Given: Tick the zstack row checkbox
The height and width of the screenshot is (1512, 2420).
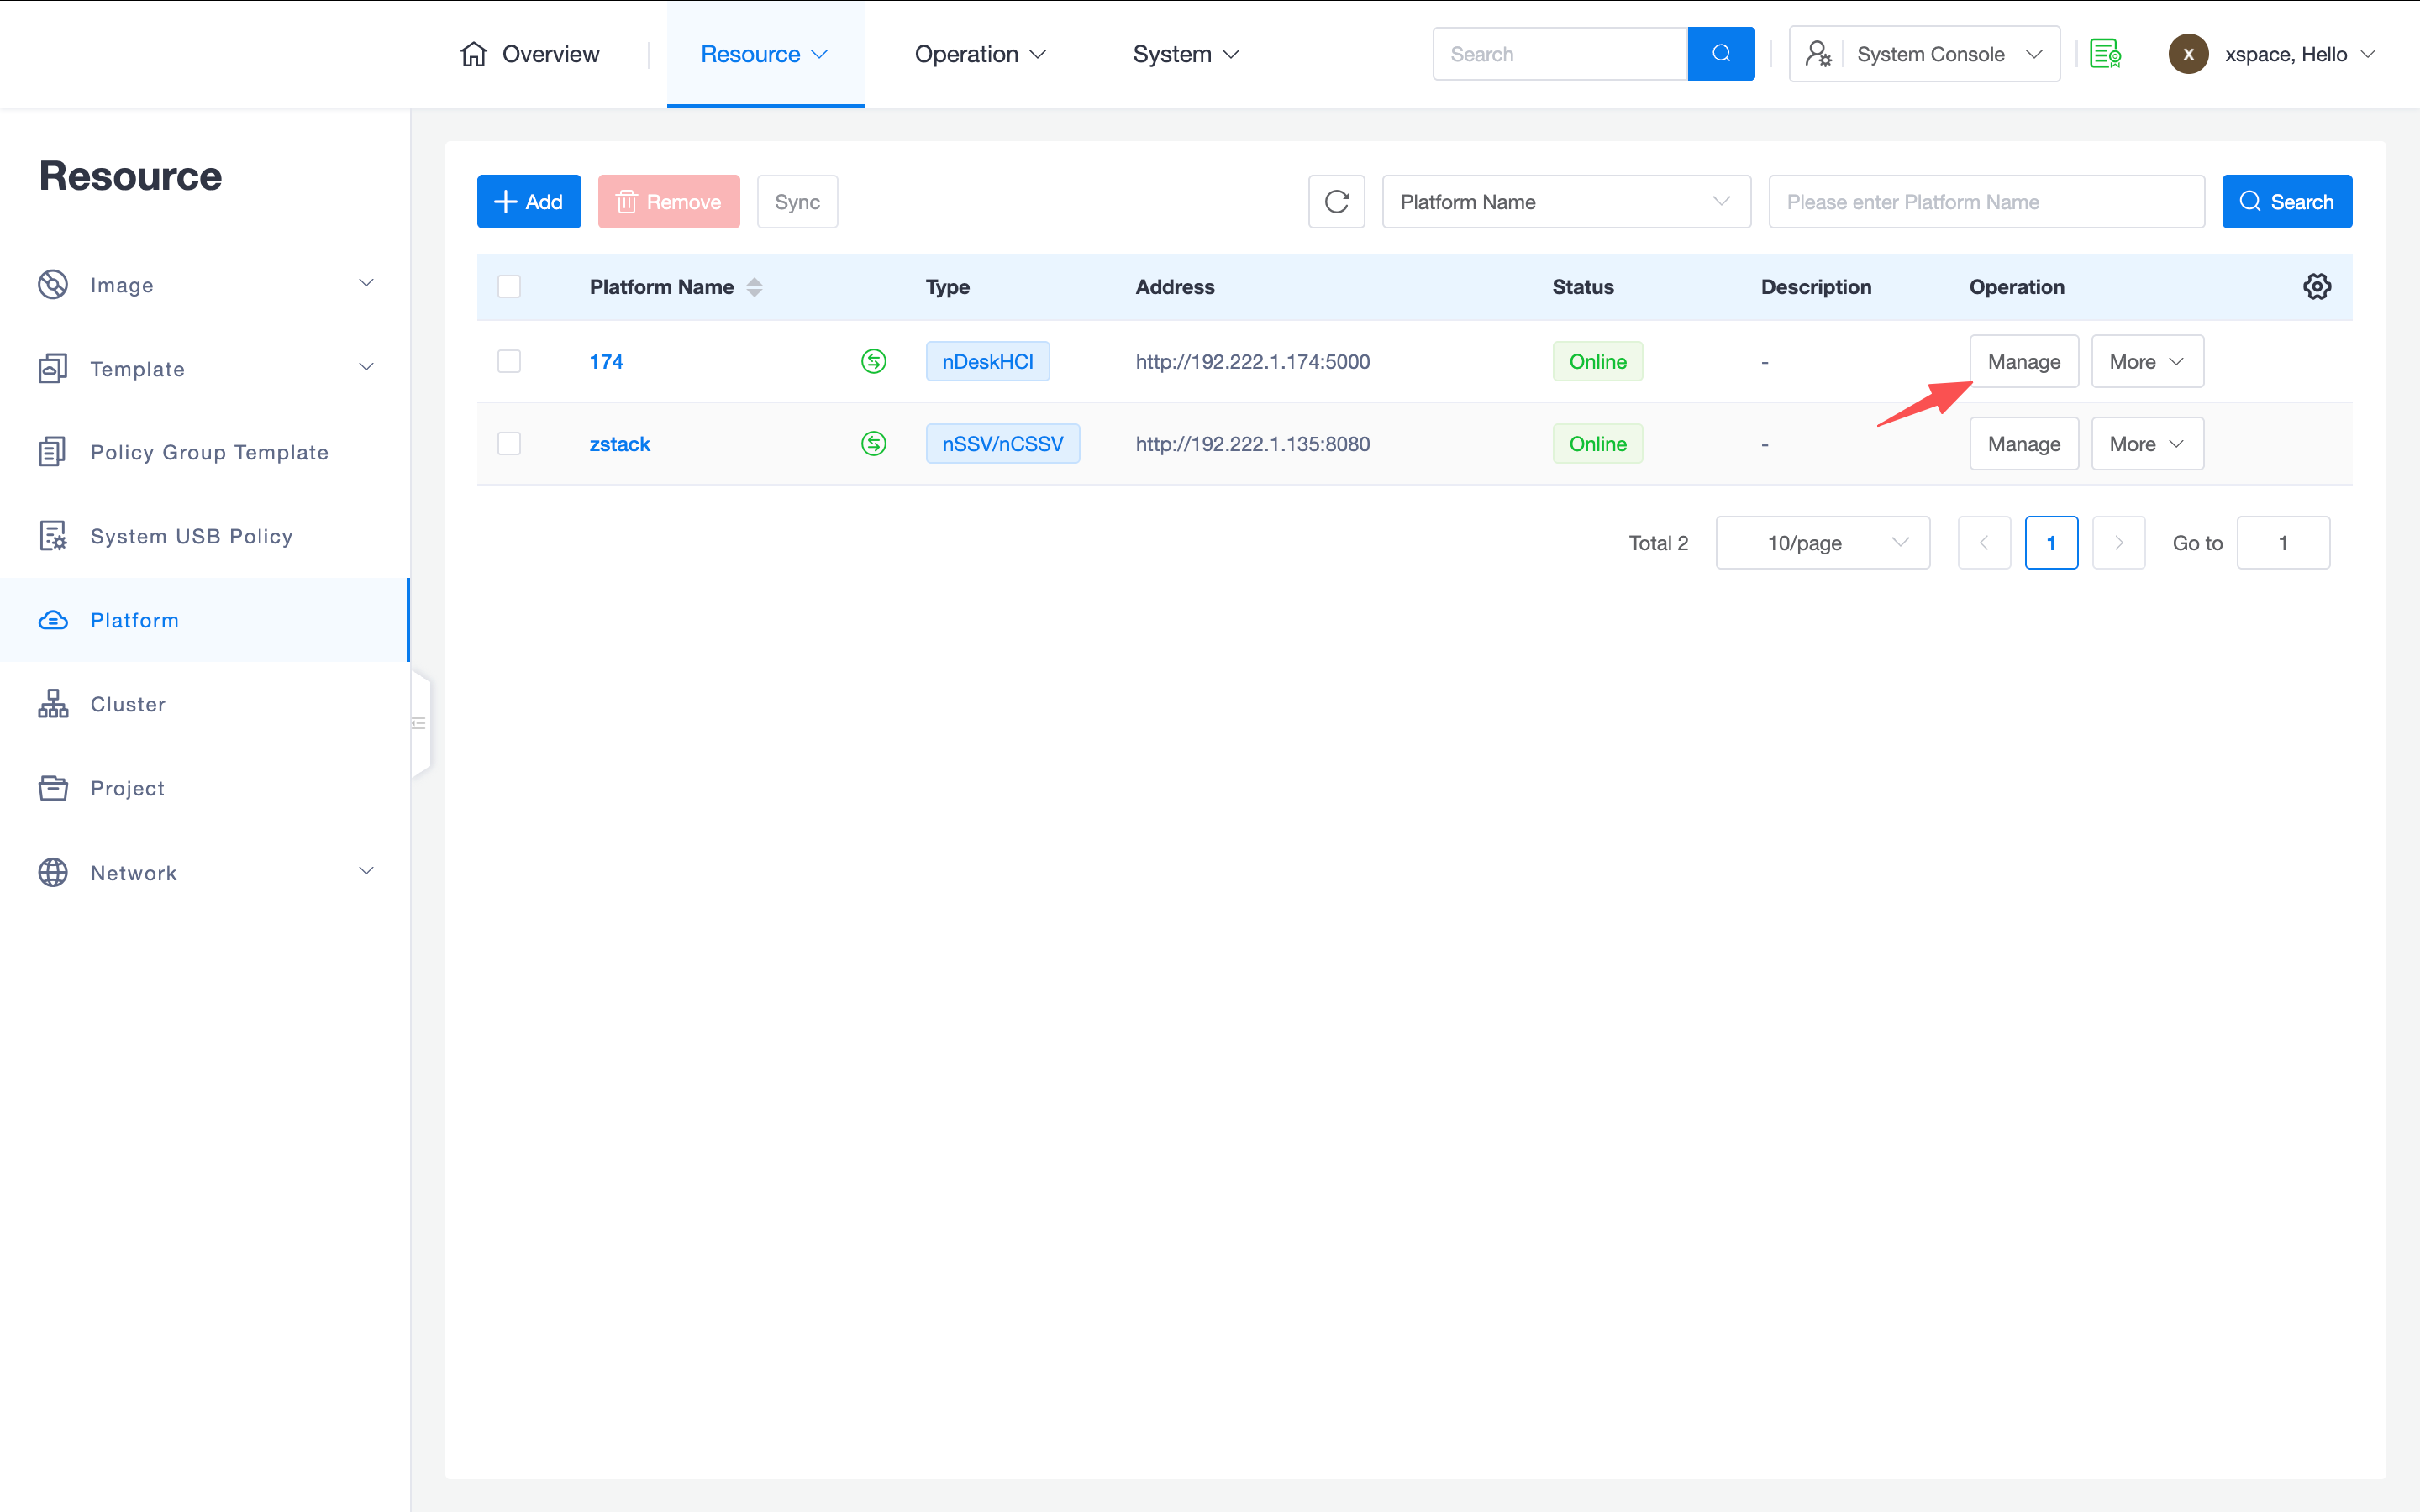Looking at the screenshot, I should point(509,444).
